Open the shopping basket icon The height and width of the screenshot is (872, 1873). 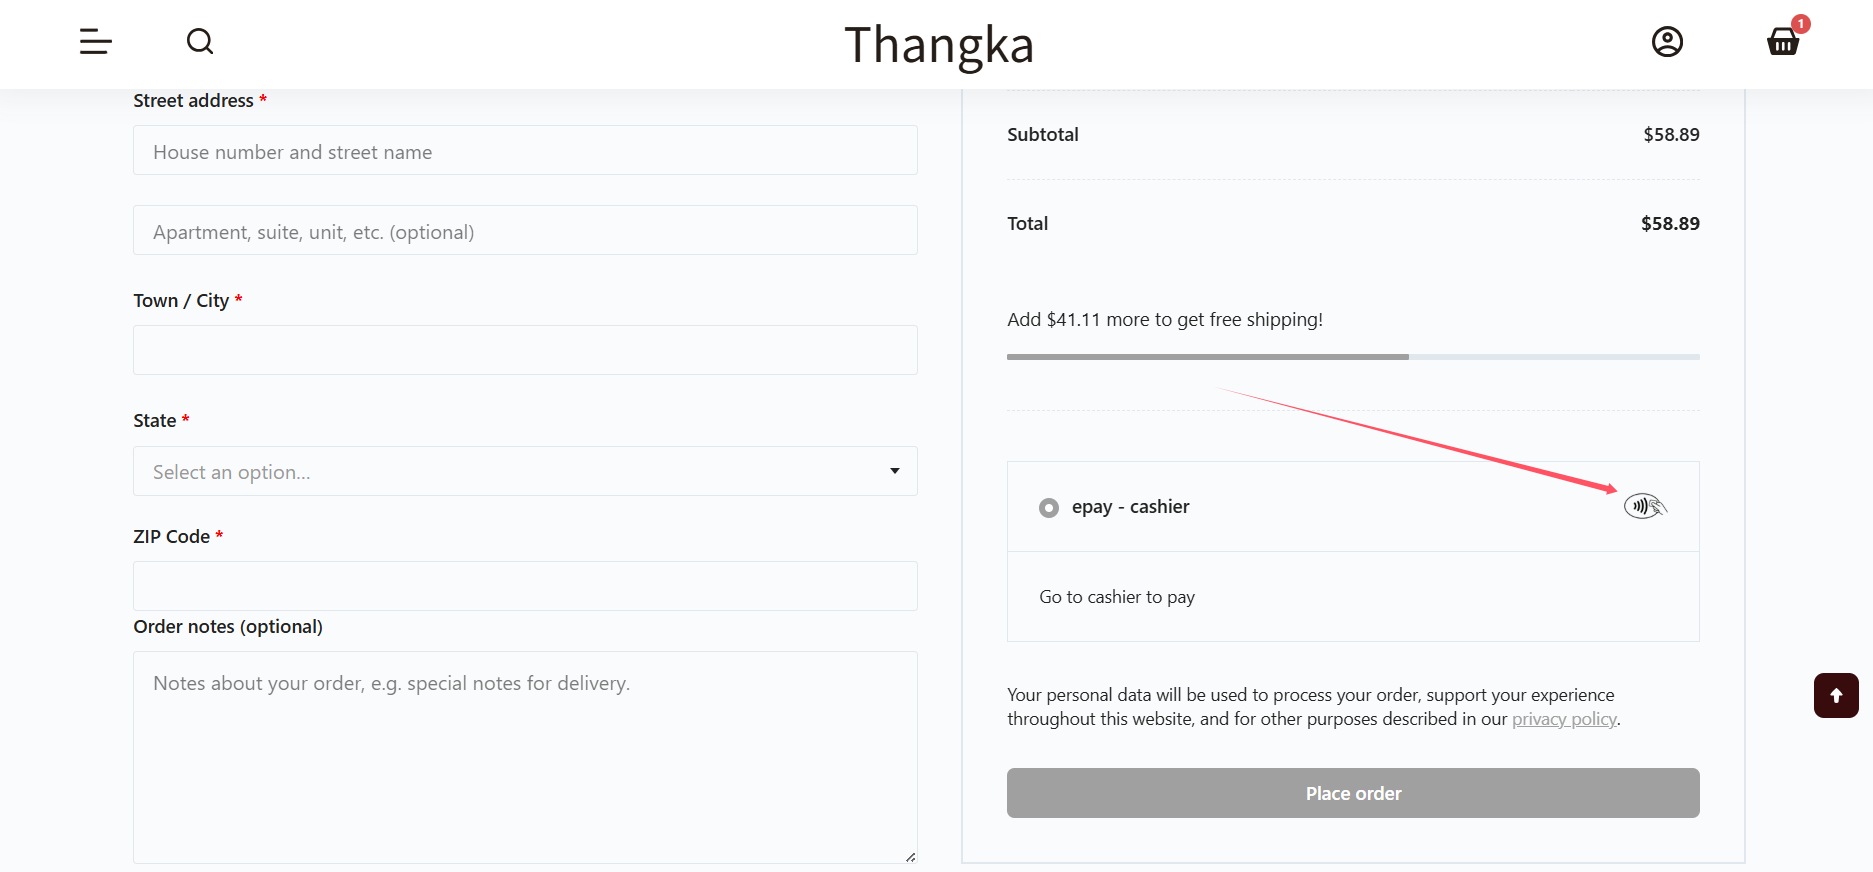1782,42
